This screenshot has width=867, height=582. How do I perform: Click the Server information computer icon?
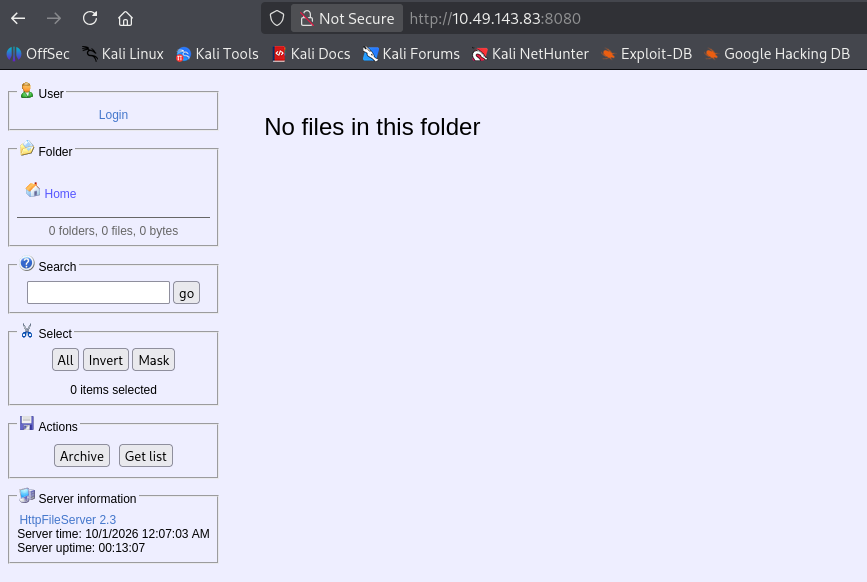[27, 496]
